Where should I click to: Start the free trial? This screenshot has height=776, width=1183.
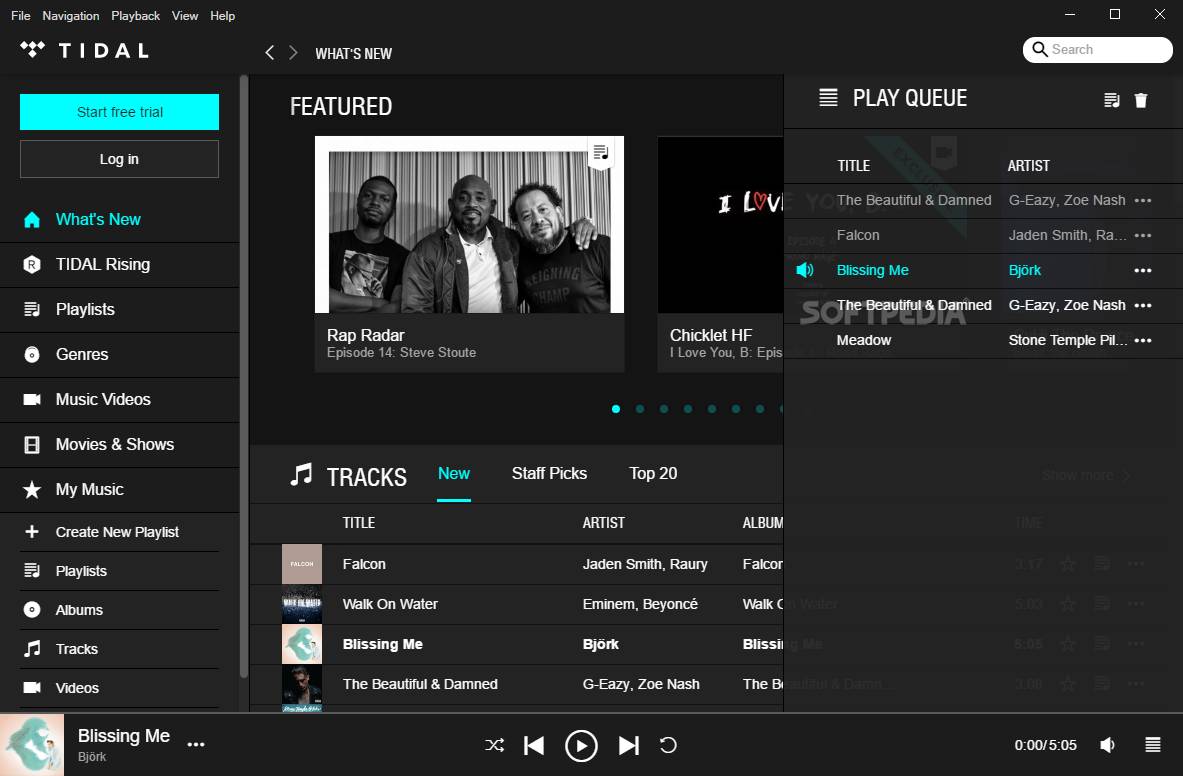[119, 112]
